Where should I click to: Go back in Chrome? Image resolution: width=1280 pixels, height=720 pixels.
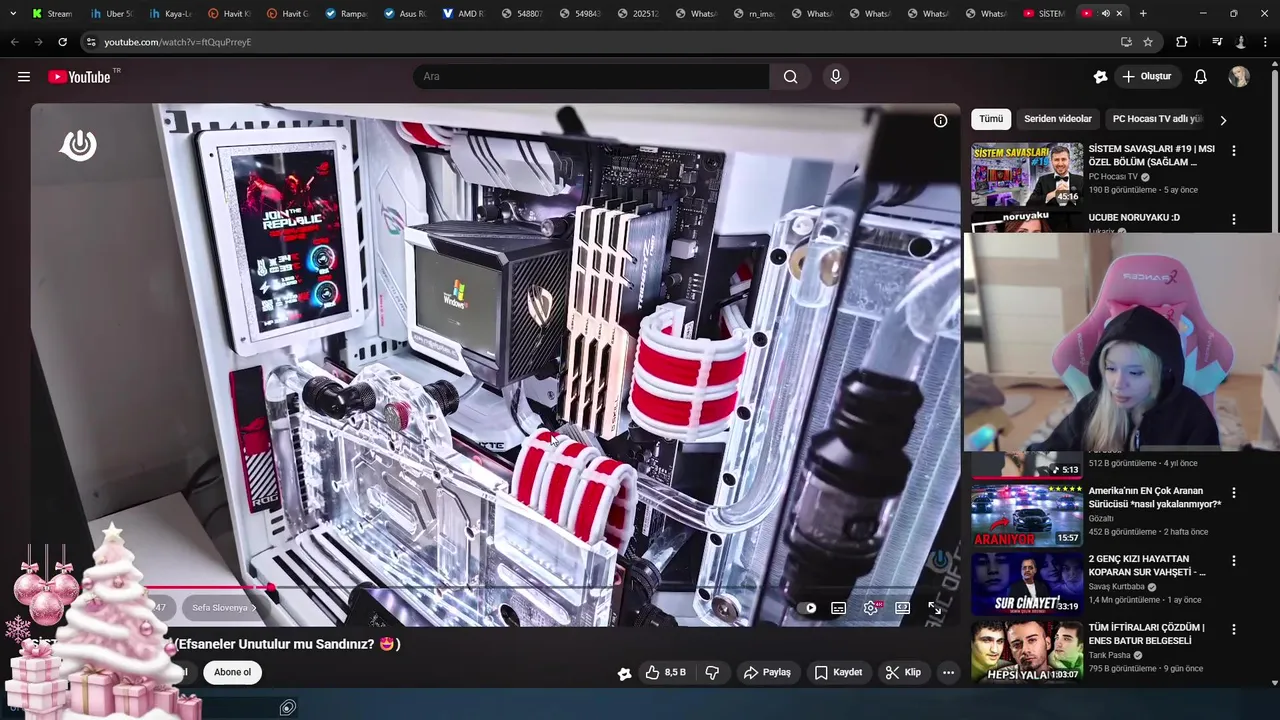coord(14,42)
